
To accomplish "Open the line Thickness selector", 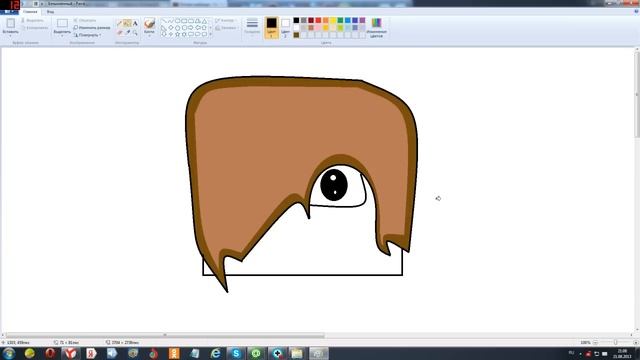I will (252, 27).
